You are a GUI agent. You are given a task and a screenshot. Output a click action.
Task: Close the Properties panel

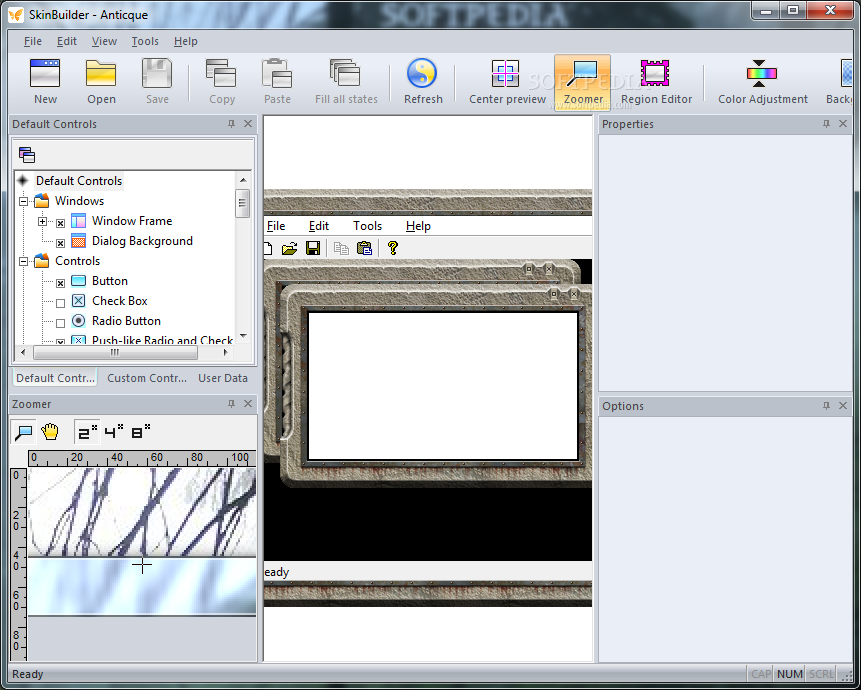[843, 124]
